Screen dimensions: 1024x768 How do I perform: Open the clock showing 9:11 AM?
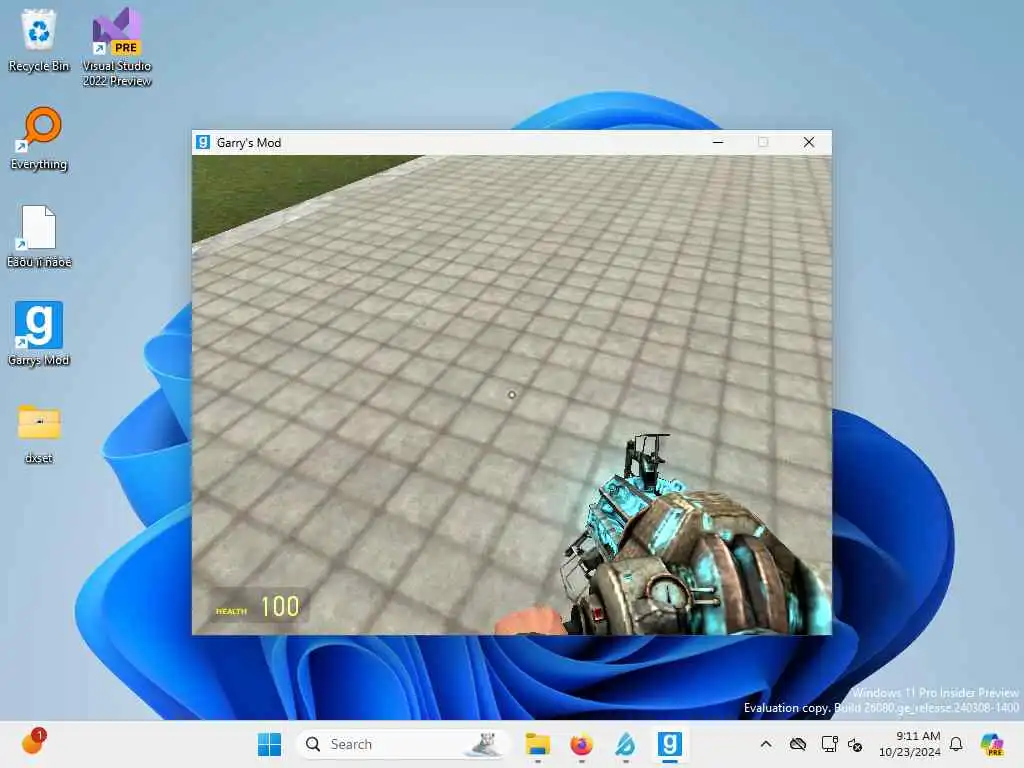[x=910, y=744]
